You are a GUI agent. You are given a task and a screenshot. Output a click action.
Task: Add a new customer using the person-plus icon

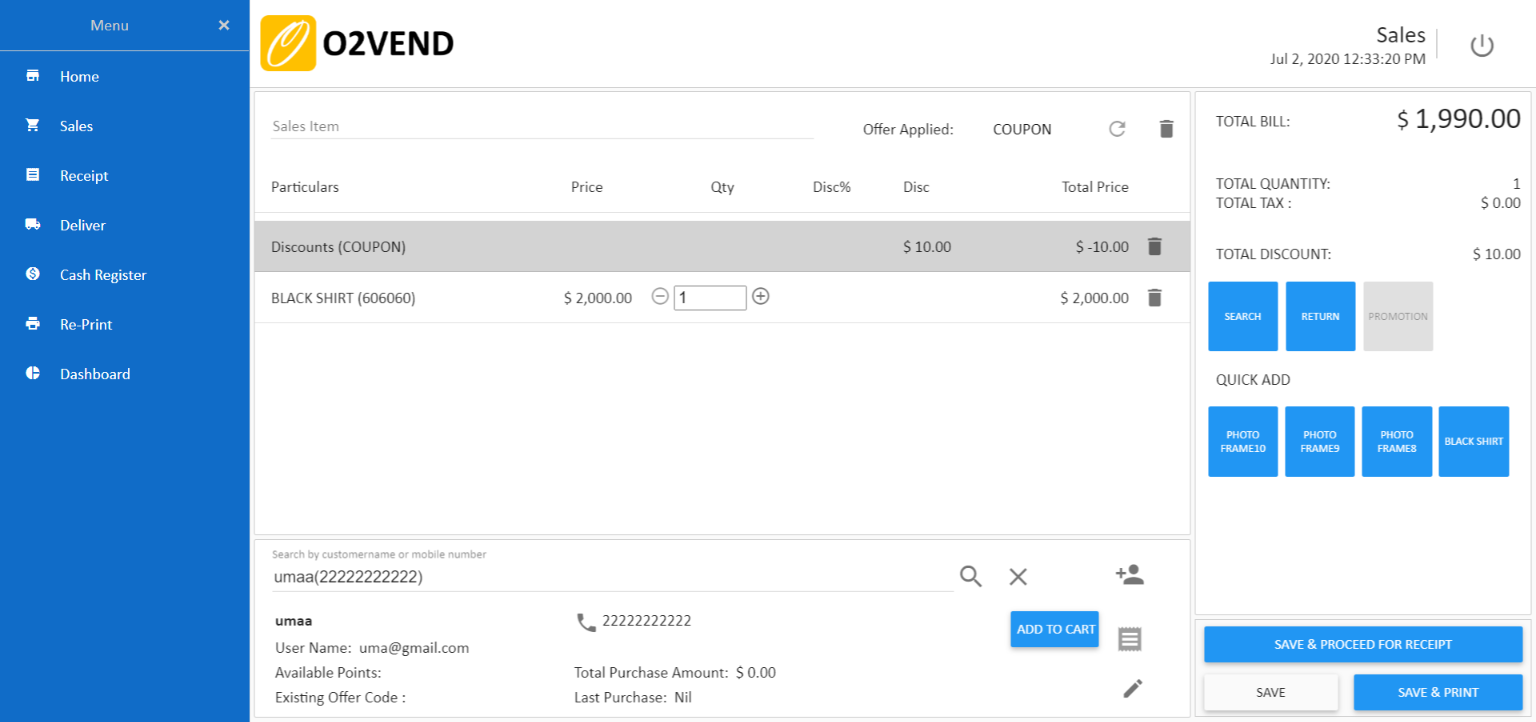tap(1129, 575)
